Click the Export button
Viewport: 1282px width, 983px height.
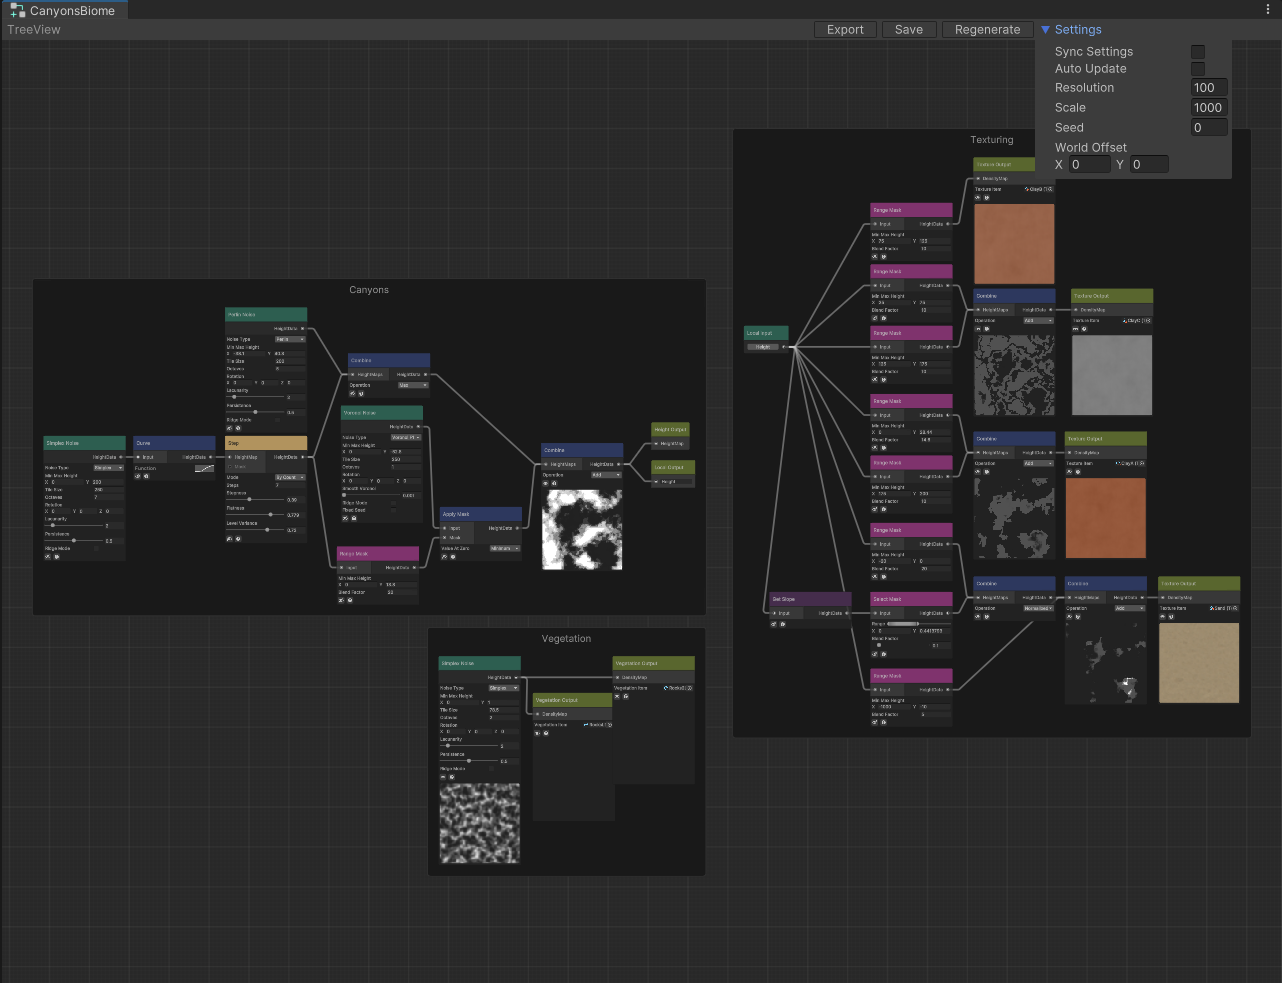point(845,29)
